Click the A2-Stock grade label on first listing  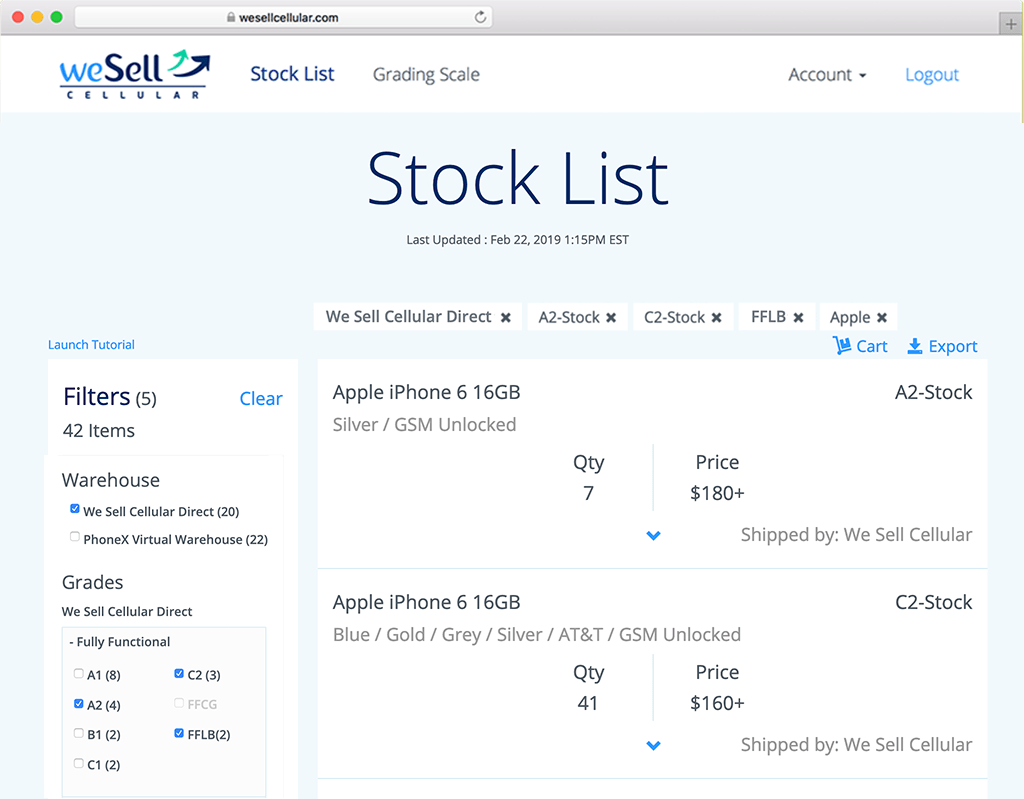pyautogui.click(x=933, y=392)
